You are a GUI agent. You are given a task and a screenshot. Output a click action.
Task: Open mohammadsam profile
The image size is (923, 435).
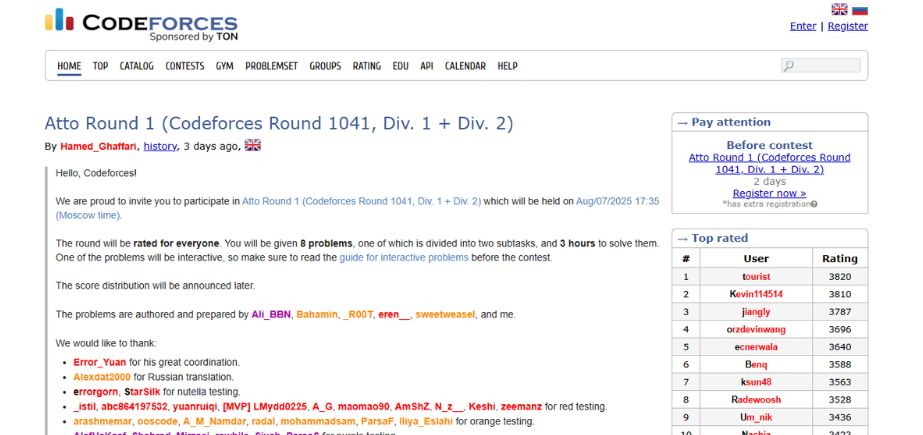pyautogui.click(x=318, y=421)
